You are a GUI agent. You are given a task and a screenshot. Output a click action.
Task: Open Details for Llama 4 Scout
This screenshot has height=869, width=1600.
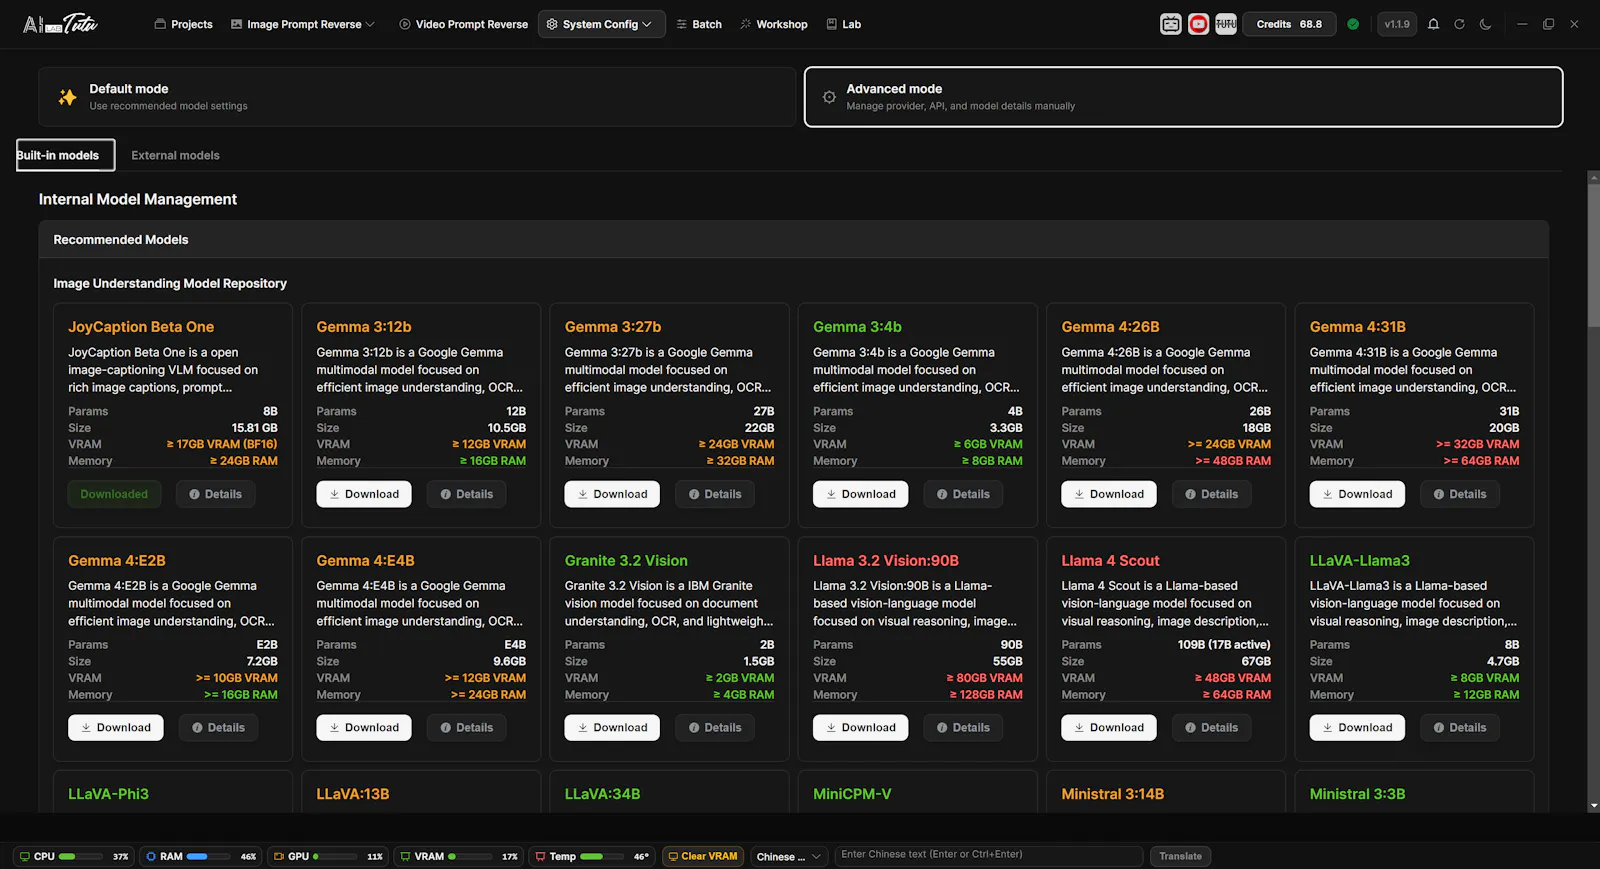tap(1211, 728)
